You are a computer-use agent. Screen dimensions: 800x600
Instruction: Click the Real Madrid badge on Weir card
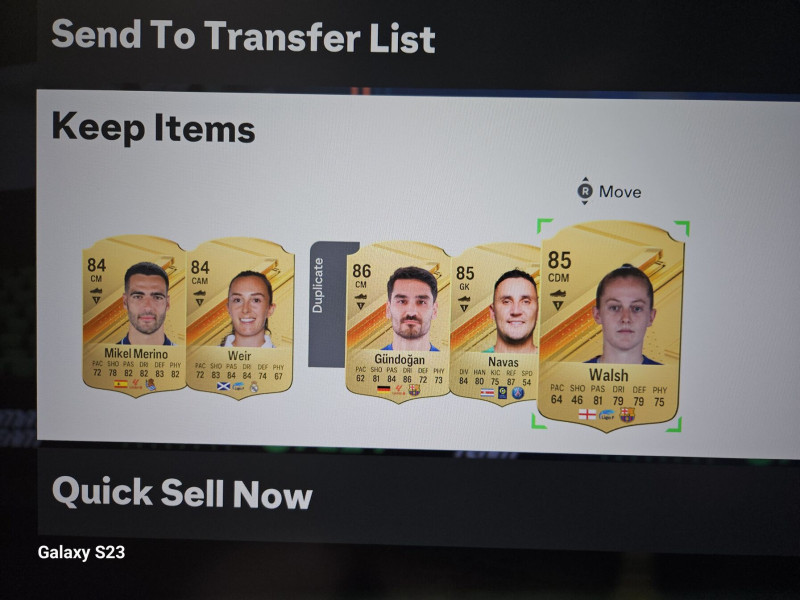pyautogui.click(x=254, y=387)
